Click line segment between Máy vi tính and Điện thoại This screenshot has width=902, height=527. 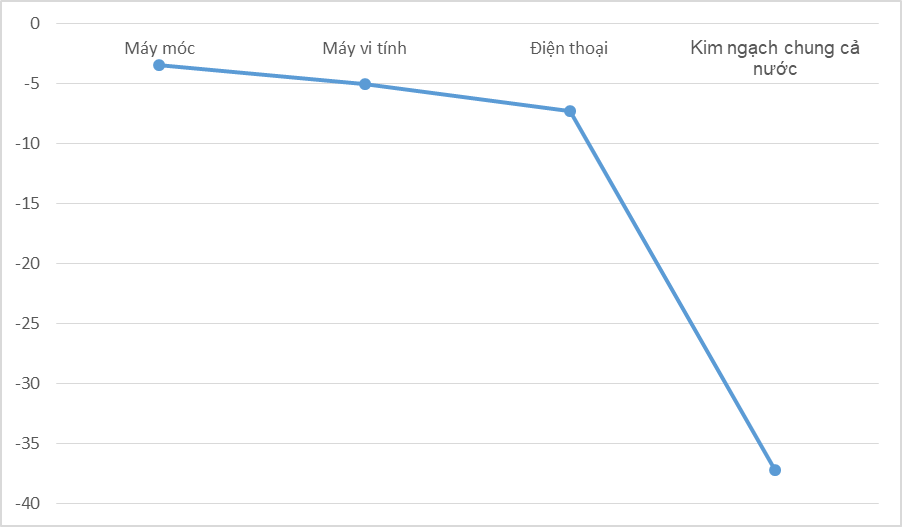(x=467, y=98)
